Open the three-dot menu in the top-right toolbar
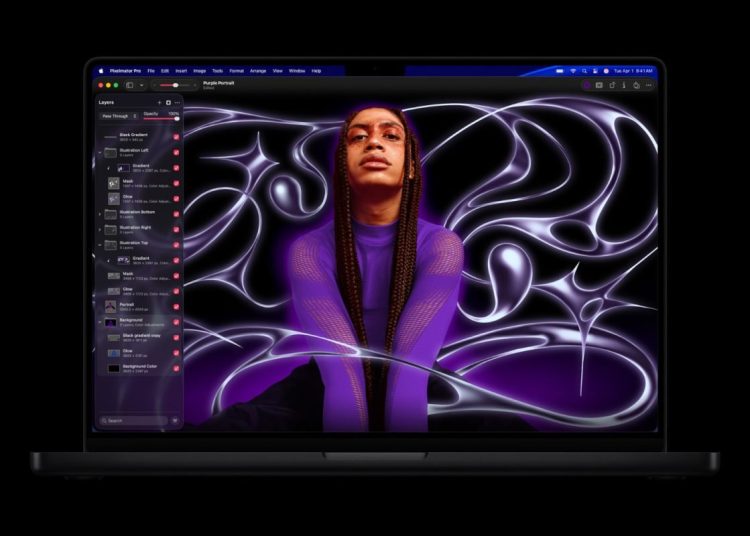Viewport: 750px width, 536px height. tap(649, 85)
